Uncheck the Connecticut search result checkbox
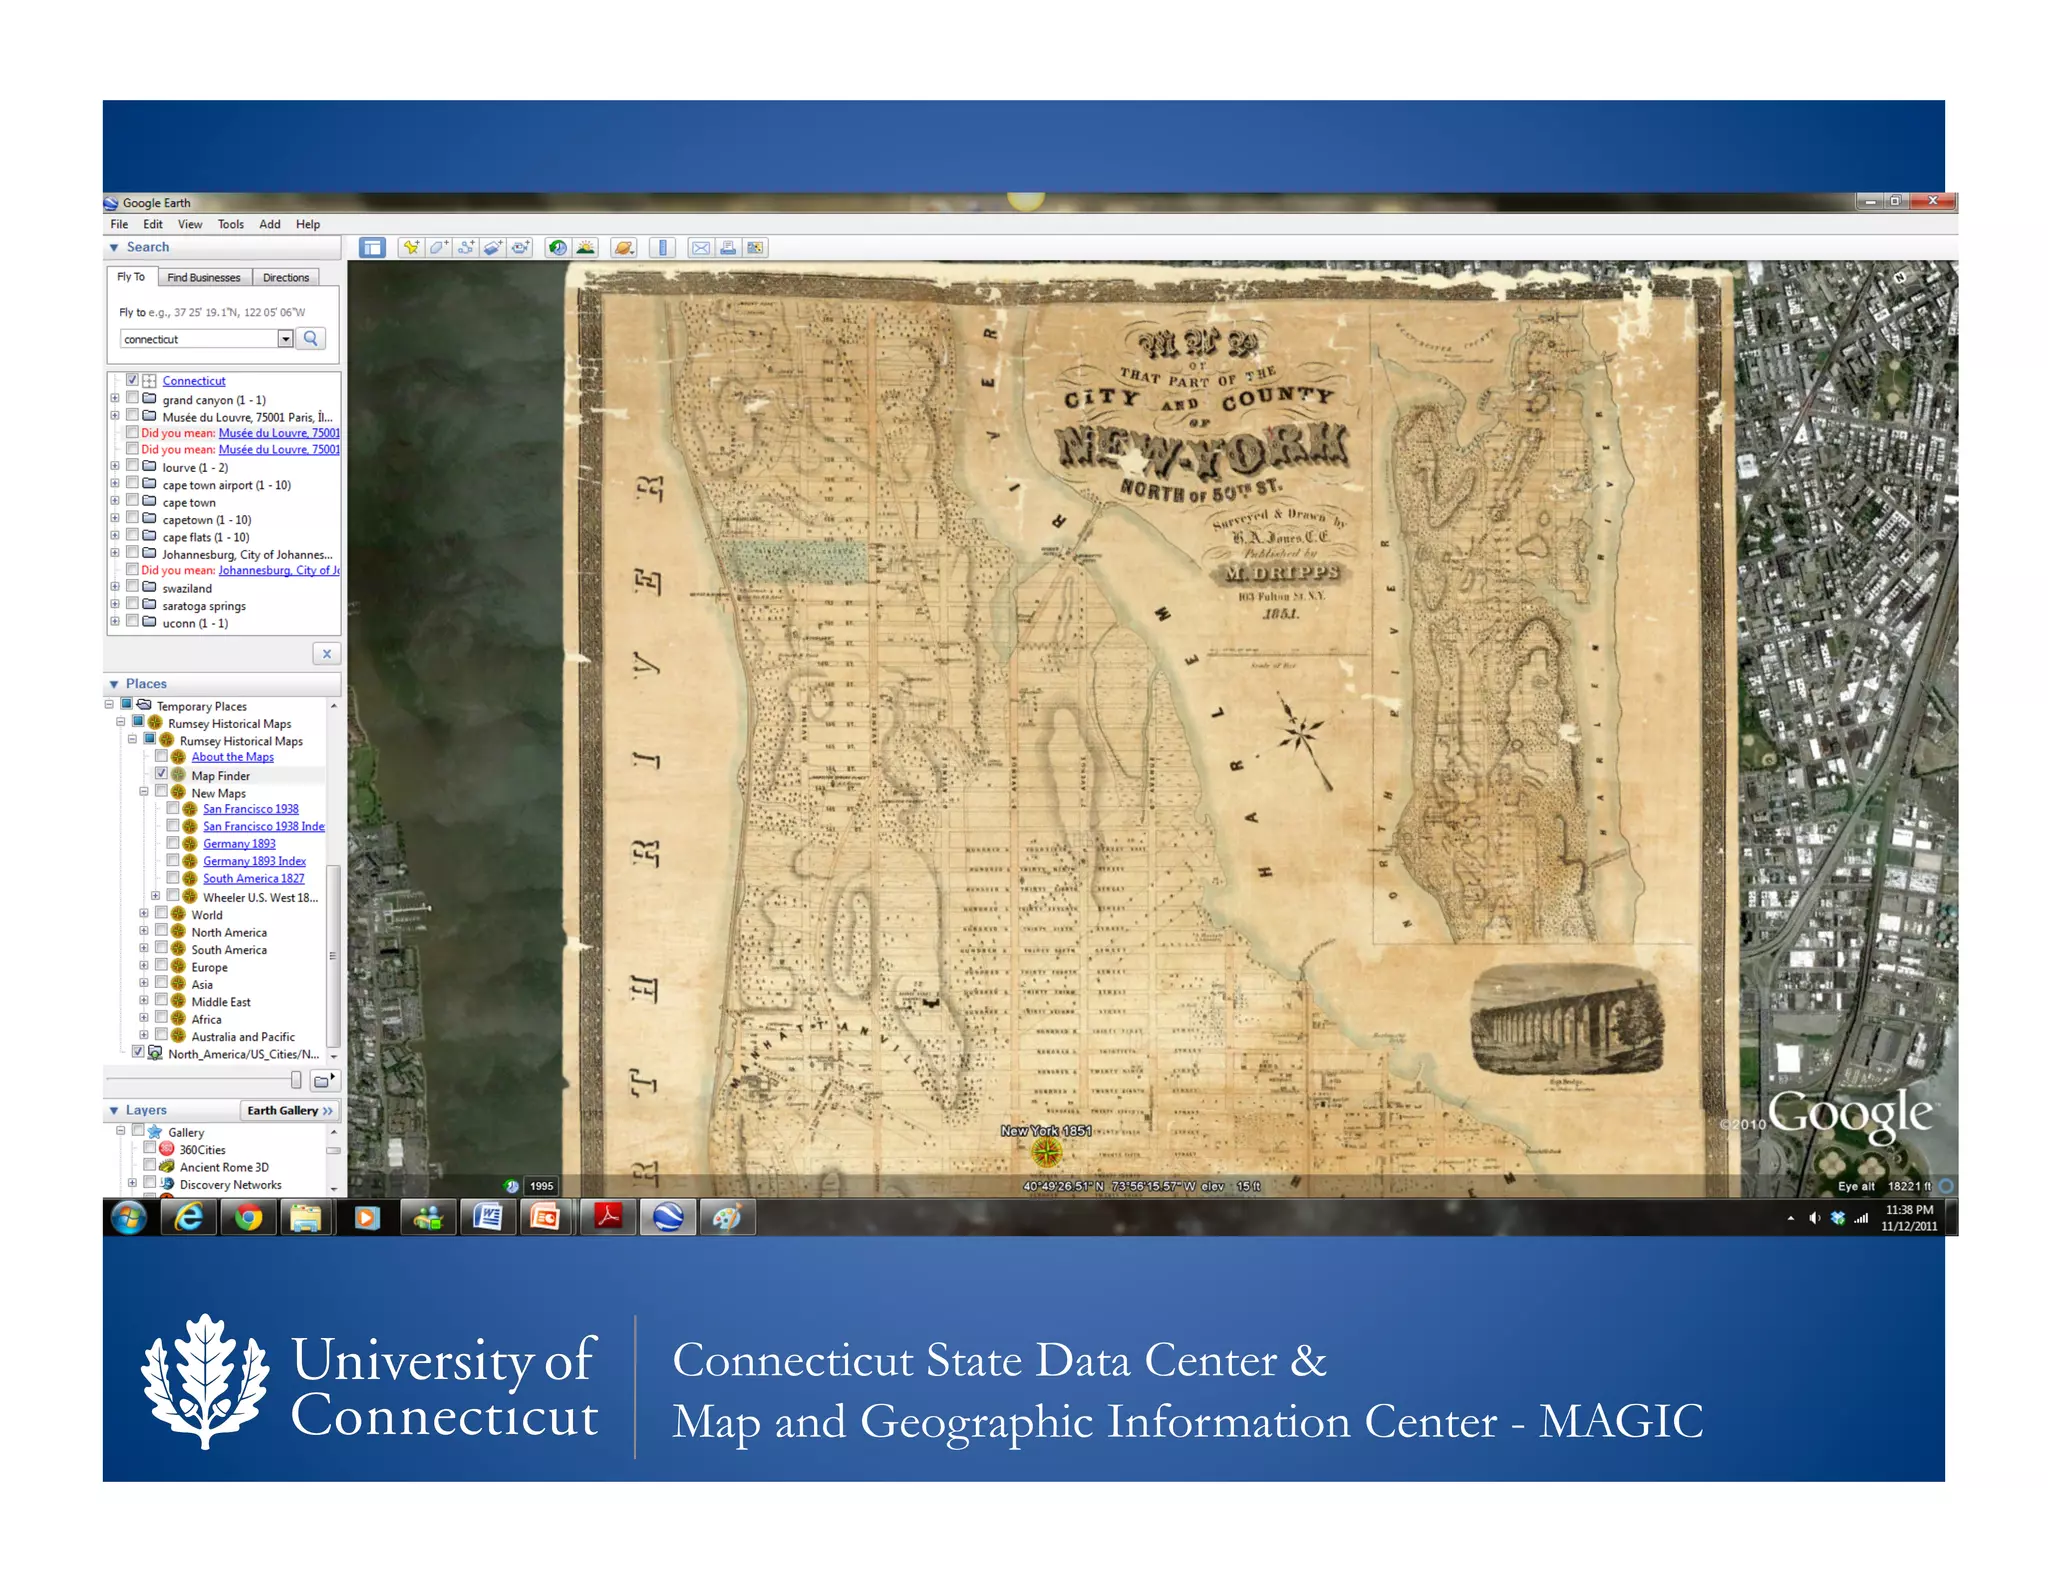This screenshot has height=1582, width=2048. click(x=132, y=380)
